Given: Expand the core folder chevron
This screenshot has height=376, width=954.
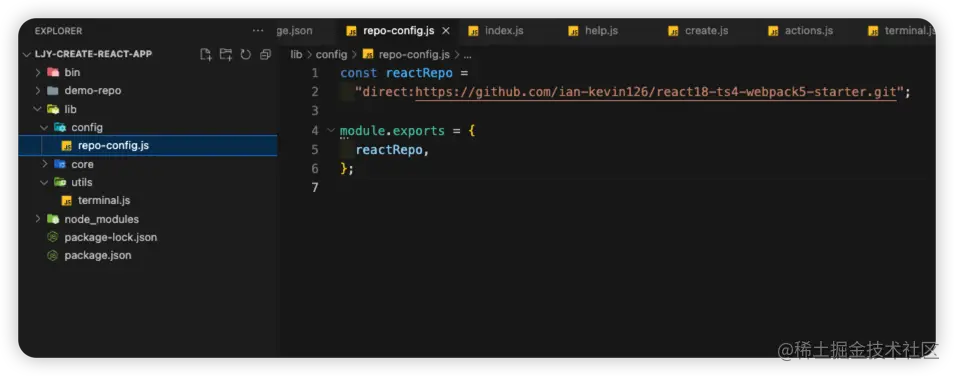Looking at the screenshot, I should click(x=44, y=164).
